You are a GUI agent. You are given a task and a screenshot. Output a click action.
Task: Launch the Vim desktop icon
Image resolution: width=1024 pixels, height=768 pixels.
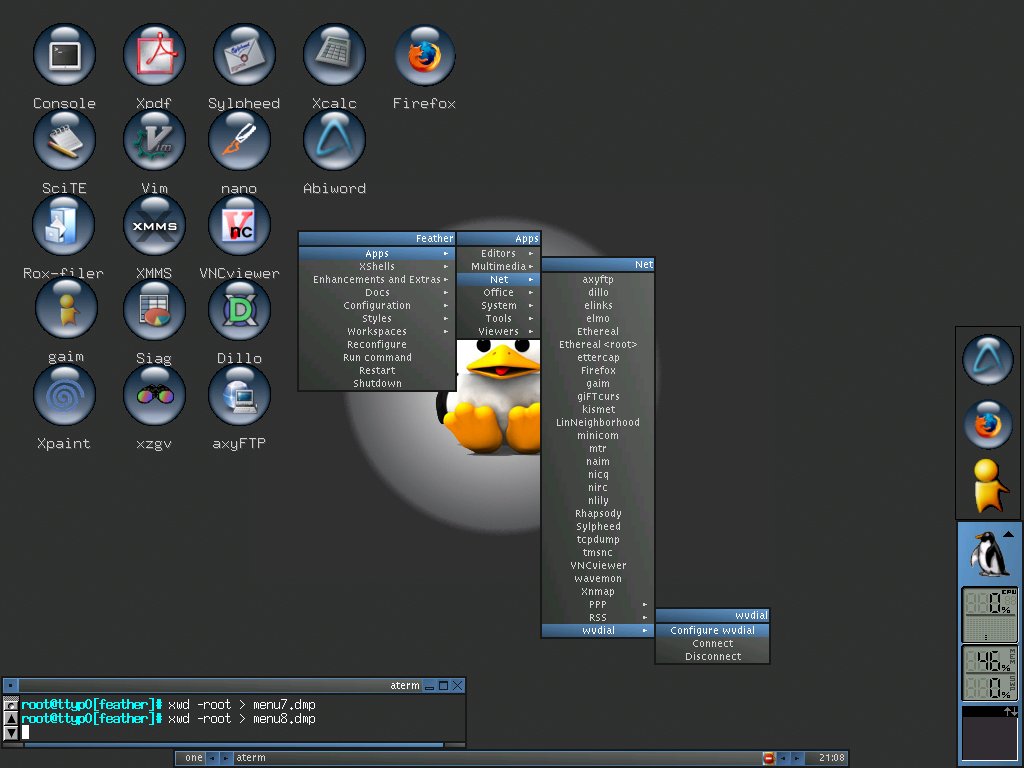pyautogui.click(x=154, y=140)
